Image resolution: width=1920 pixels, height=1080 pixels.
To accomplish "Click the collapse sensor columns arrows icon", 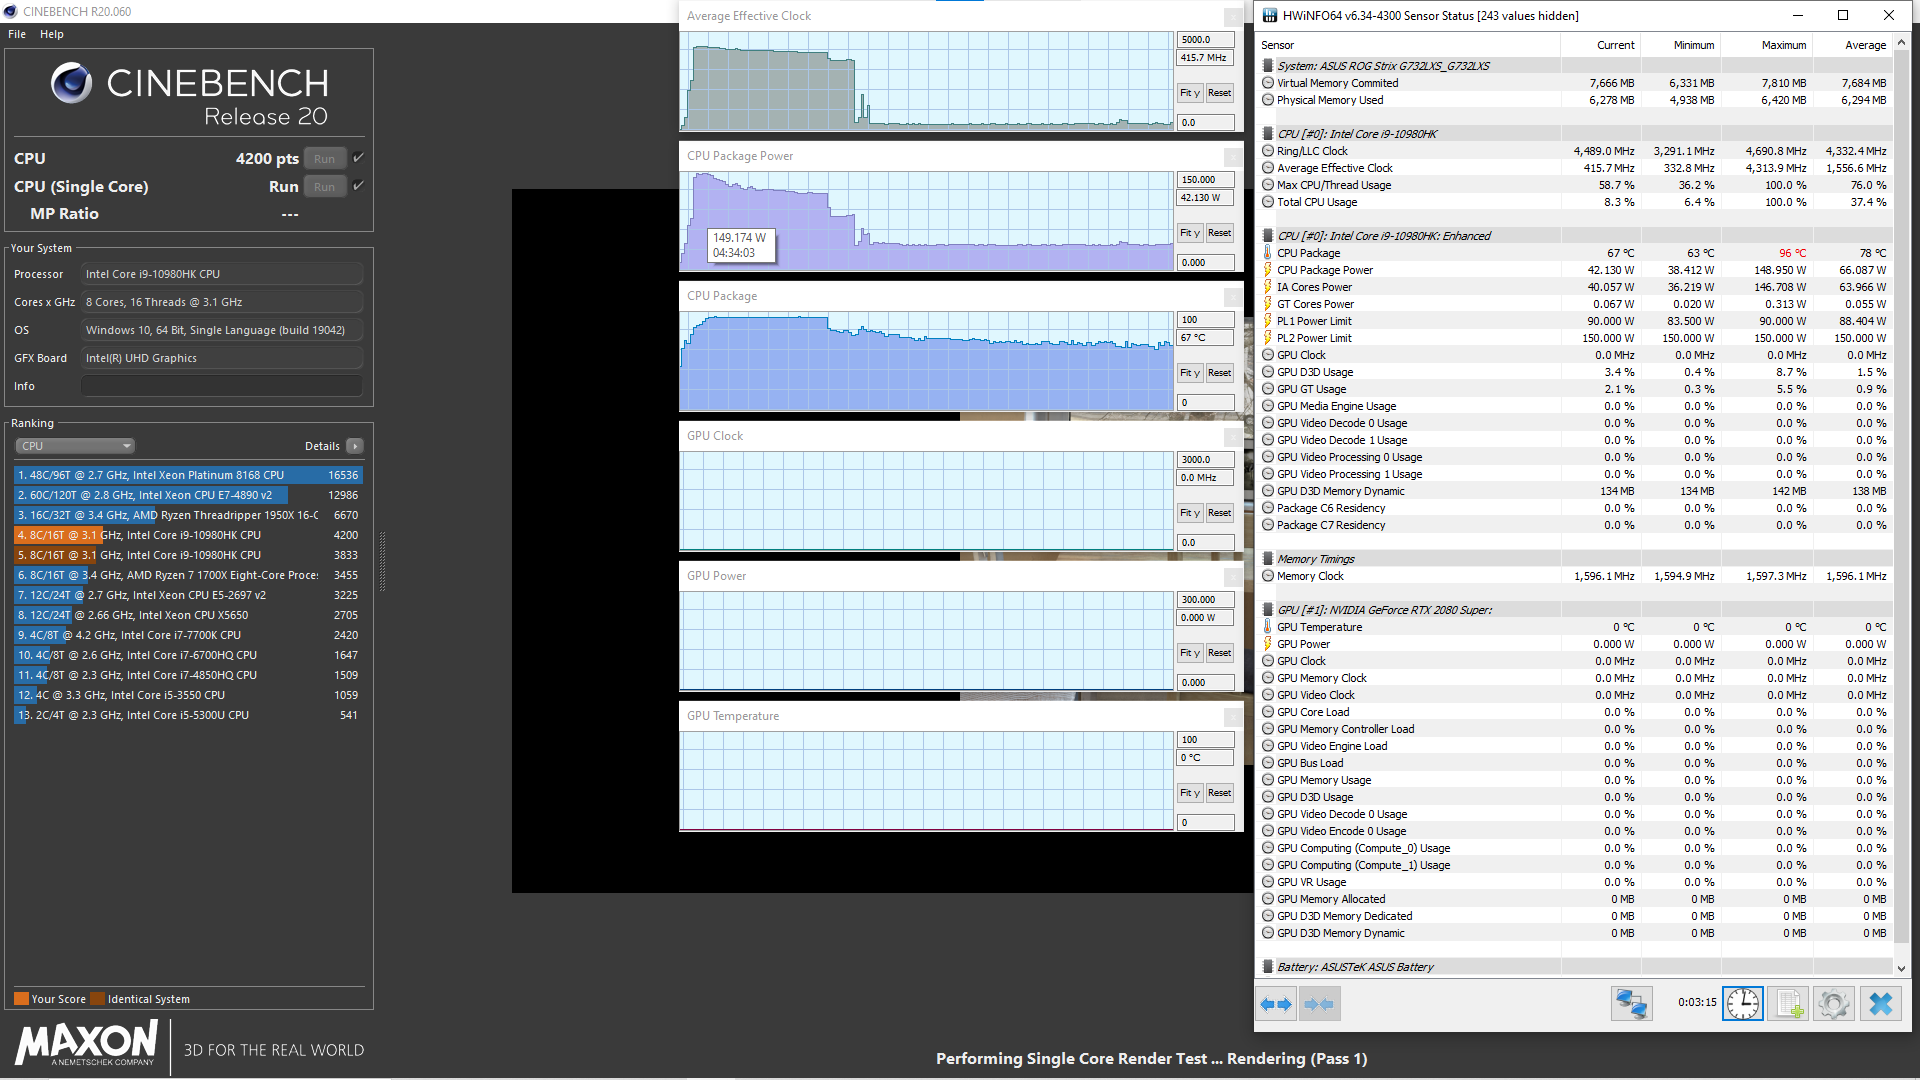I will click(x=1319, y=1004).
